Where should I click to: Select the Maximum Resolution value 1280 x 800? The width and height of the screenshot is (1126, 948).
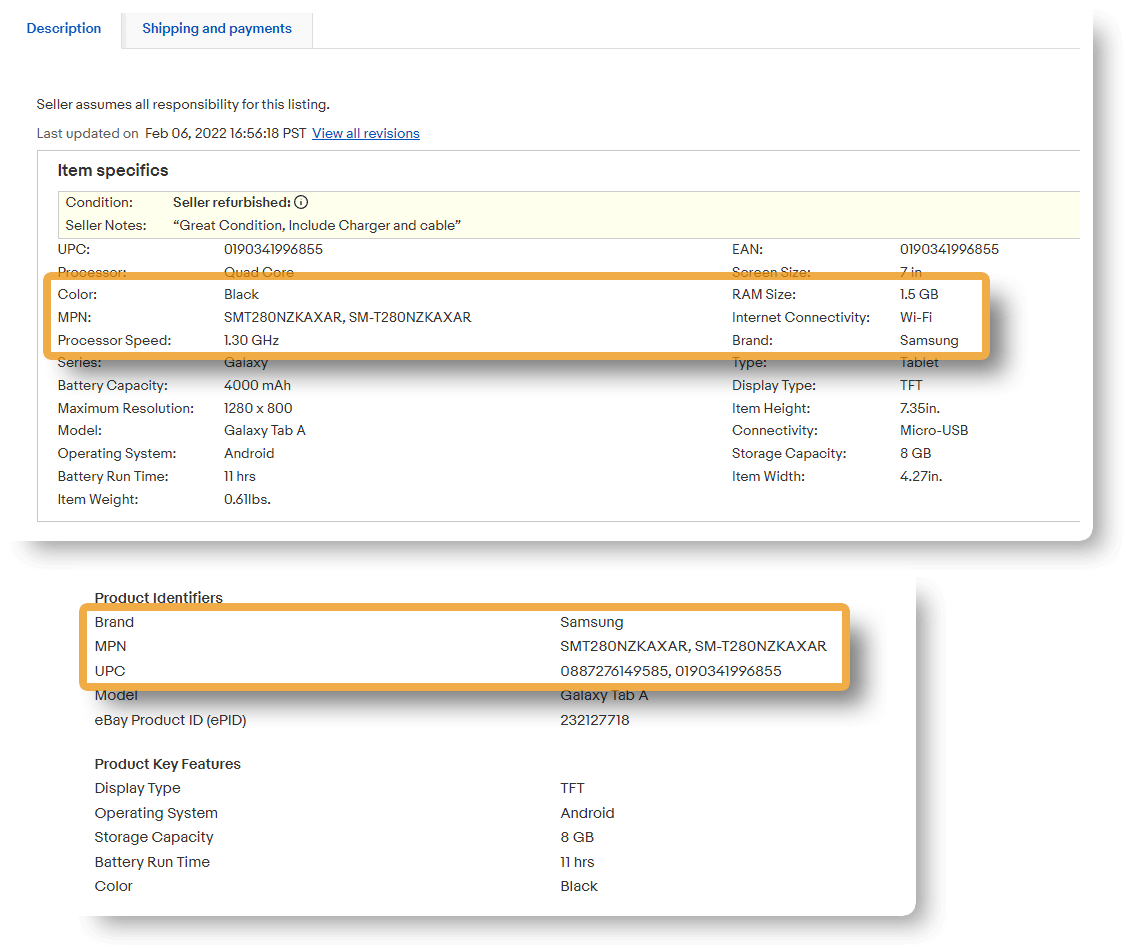coord(258,409)
